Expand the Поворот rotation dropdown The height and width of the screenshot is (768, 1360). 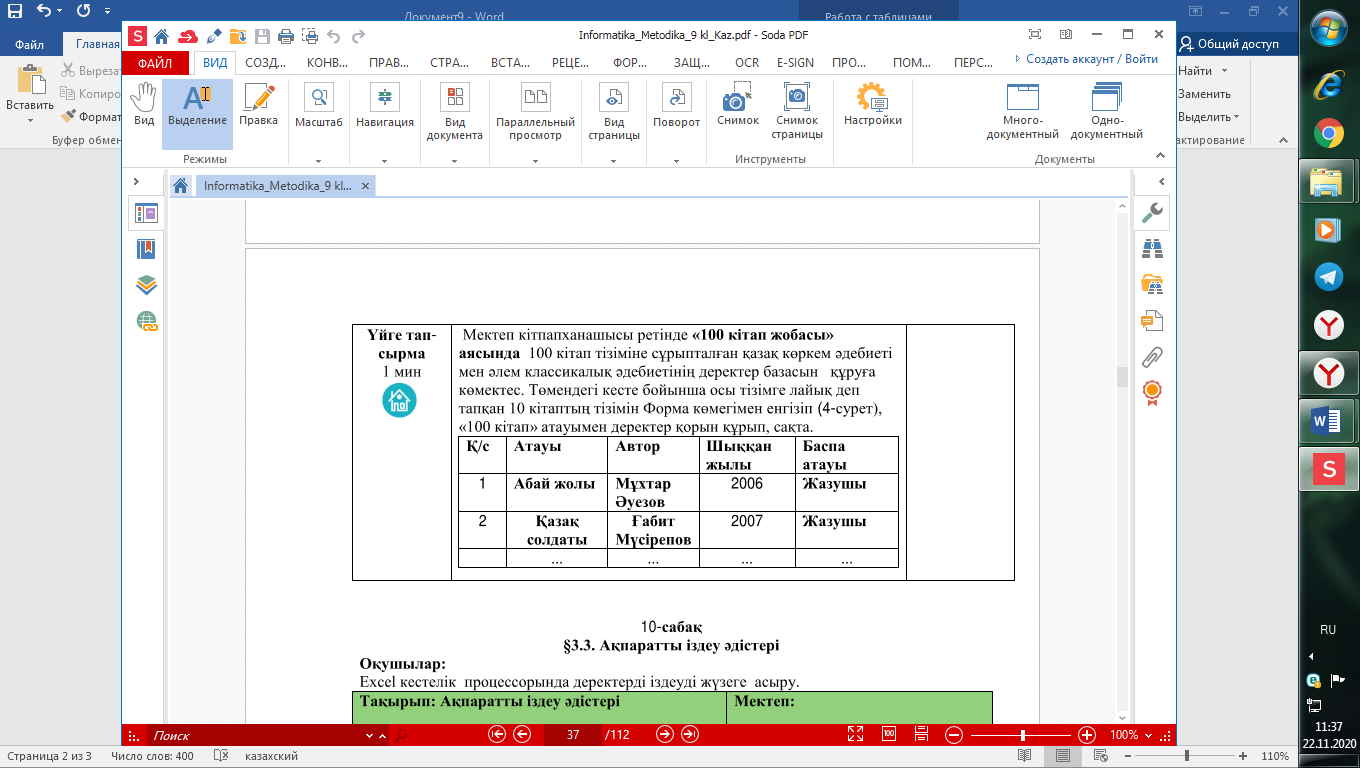coord(676,160)
